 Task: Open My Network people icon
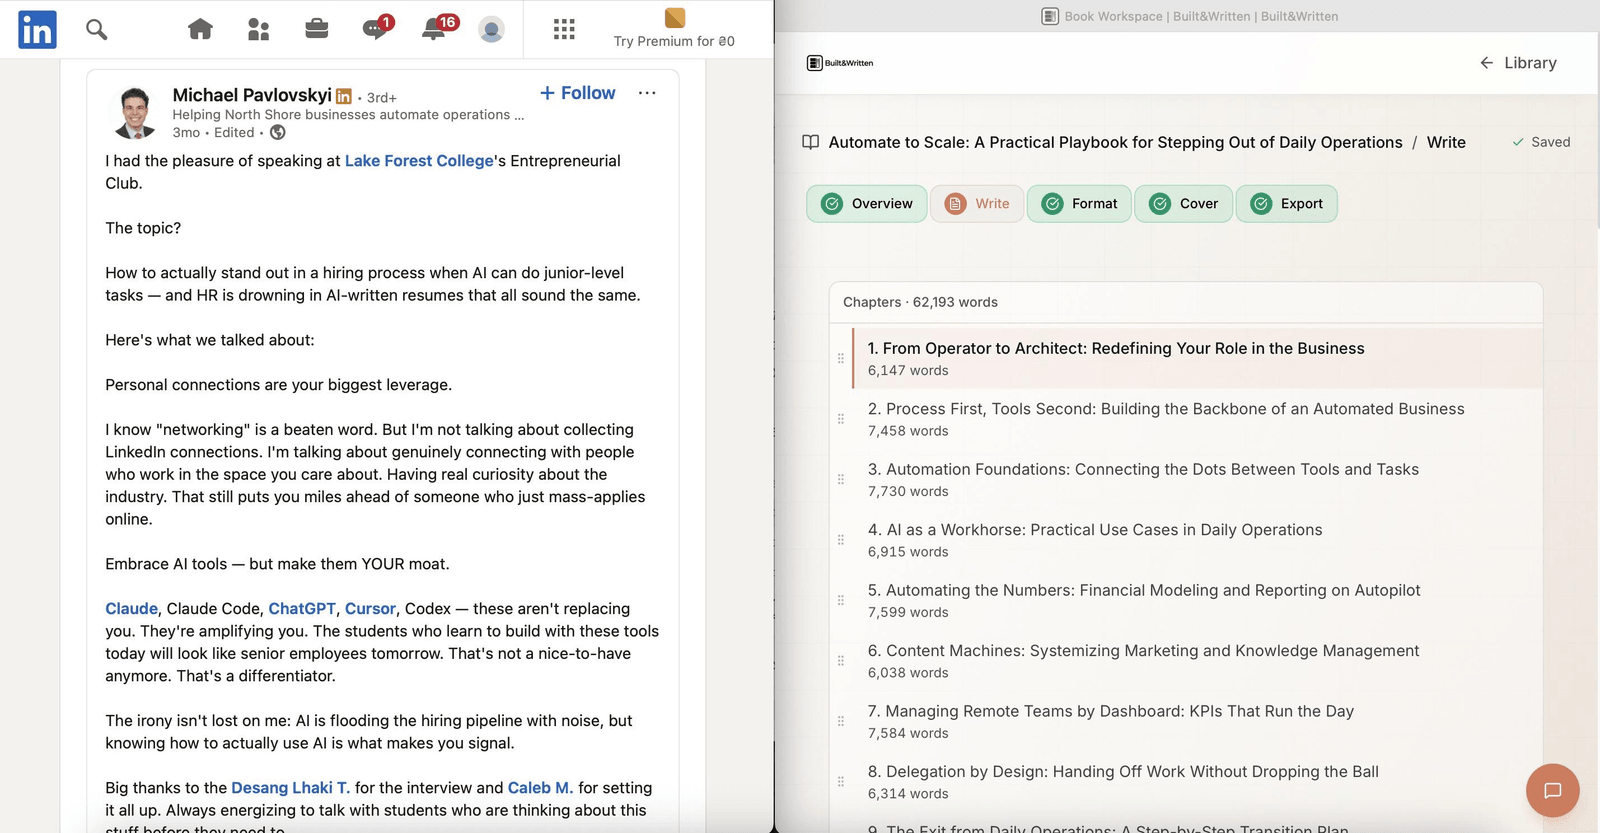click(258, 29)
